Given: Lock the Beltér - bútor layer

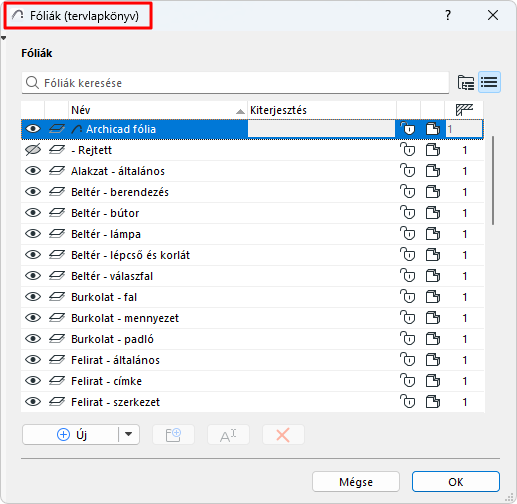Looking at the screenshot, I should tap(408, 213).
